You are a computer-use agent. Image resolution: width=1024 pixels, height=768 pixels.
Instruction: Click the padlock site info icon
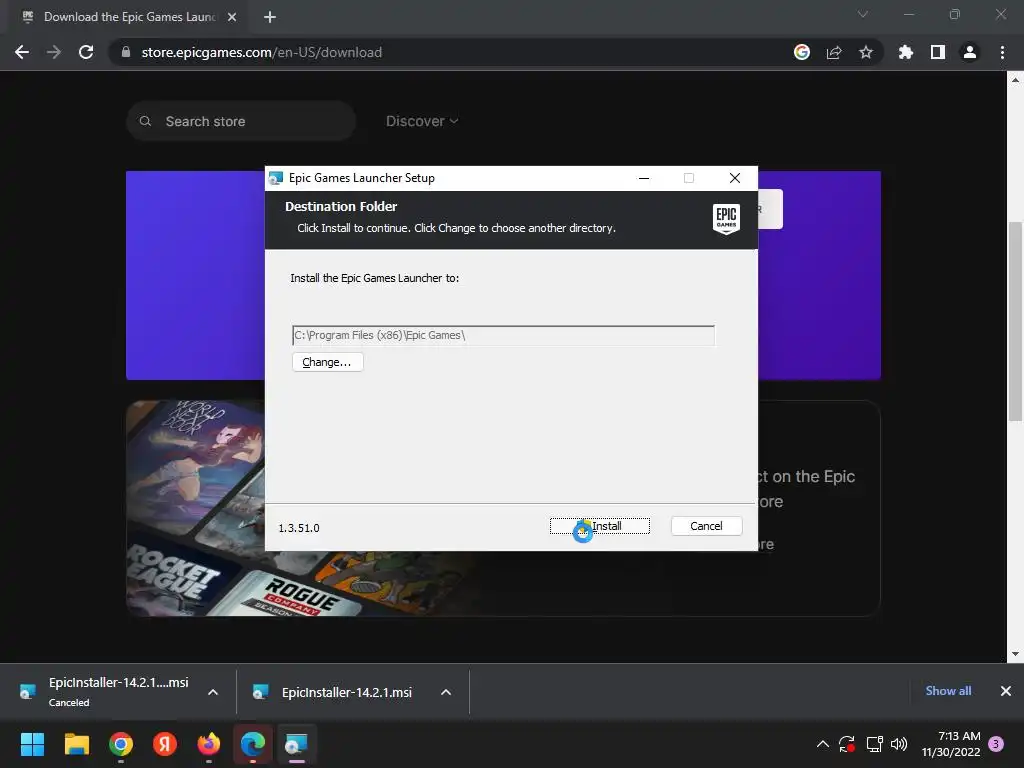tap(126, 52)
